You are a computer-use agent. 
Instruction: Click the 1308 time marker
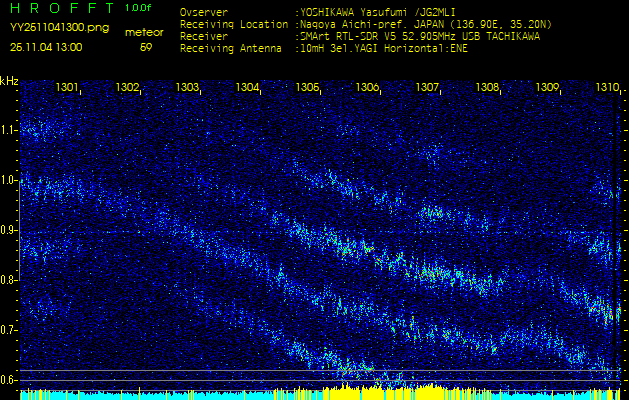487,87
